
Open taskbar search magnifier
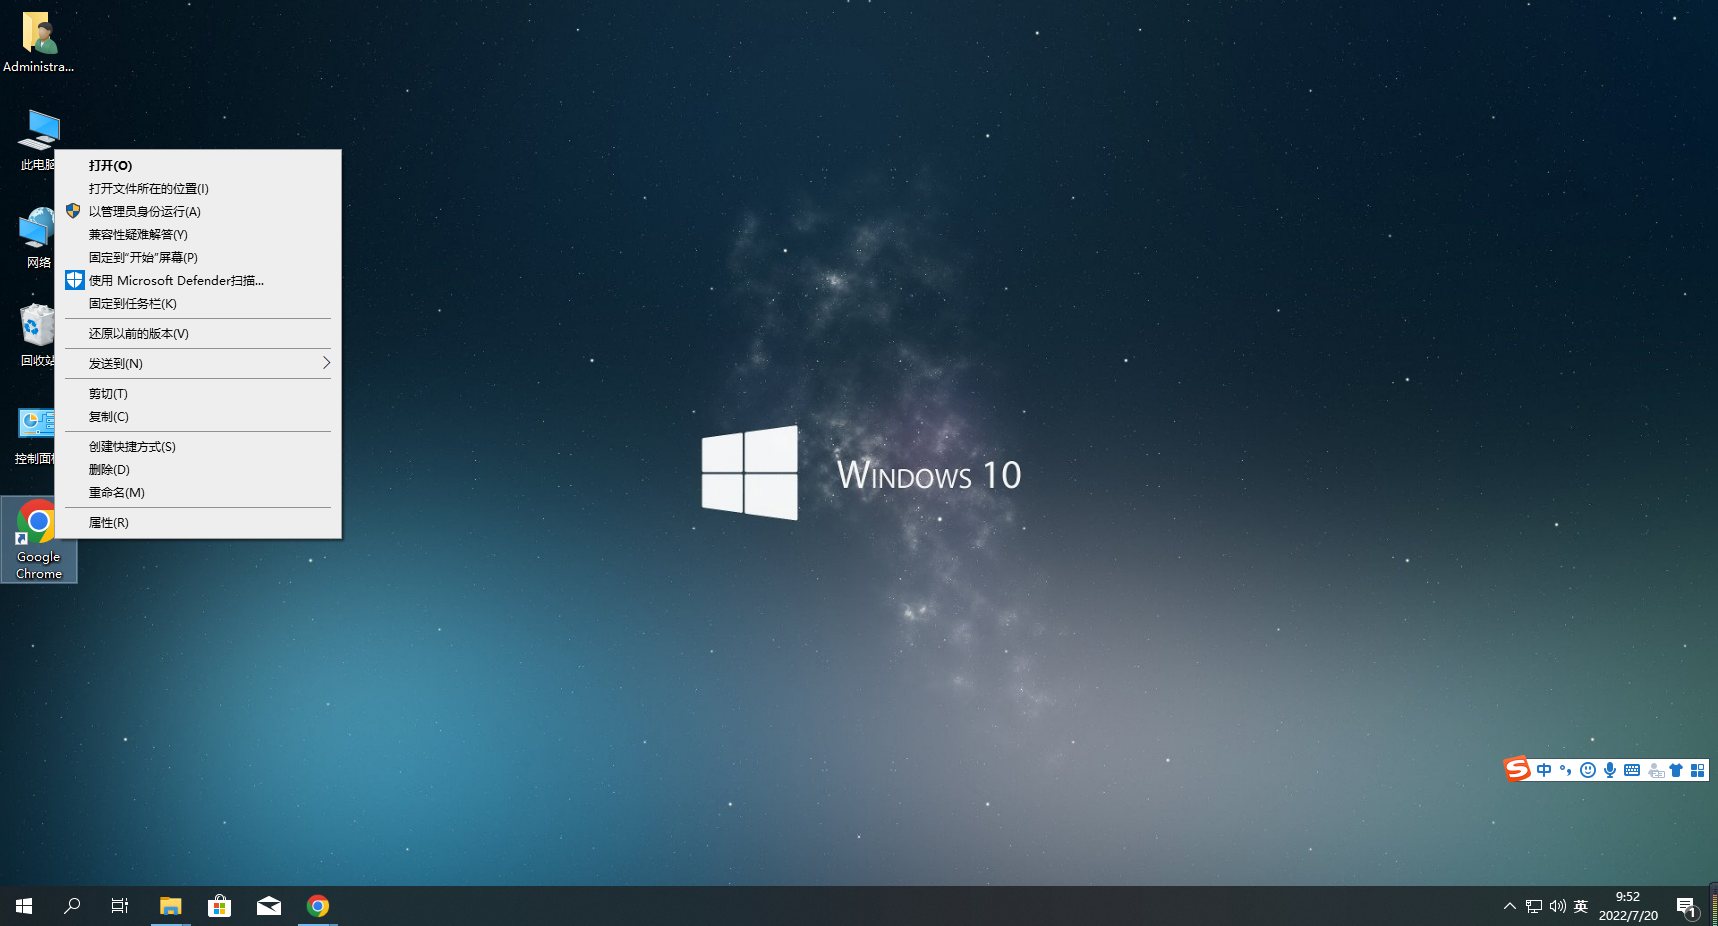coord(72,906)
